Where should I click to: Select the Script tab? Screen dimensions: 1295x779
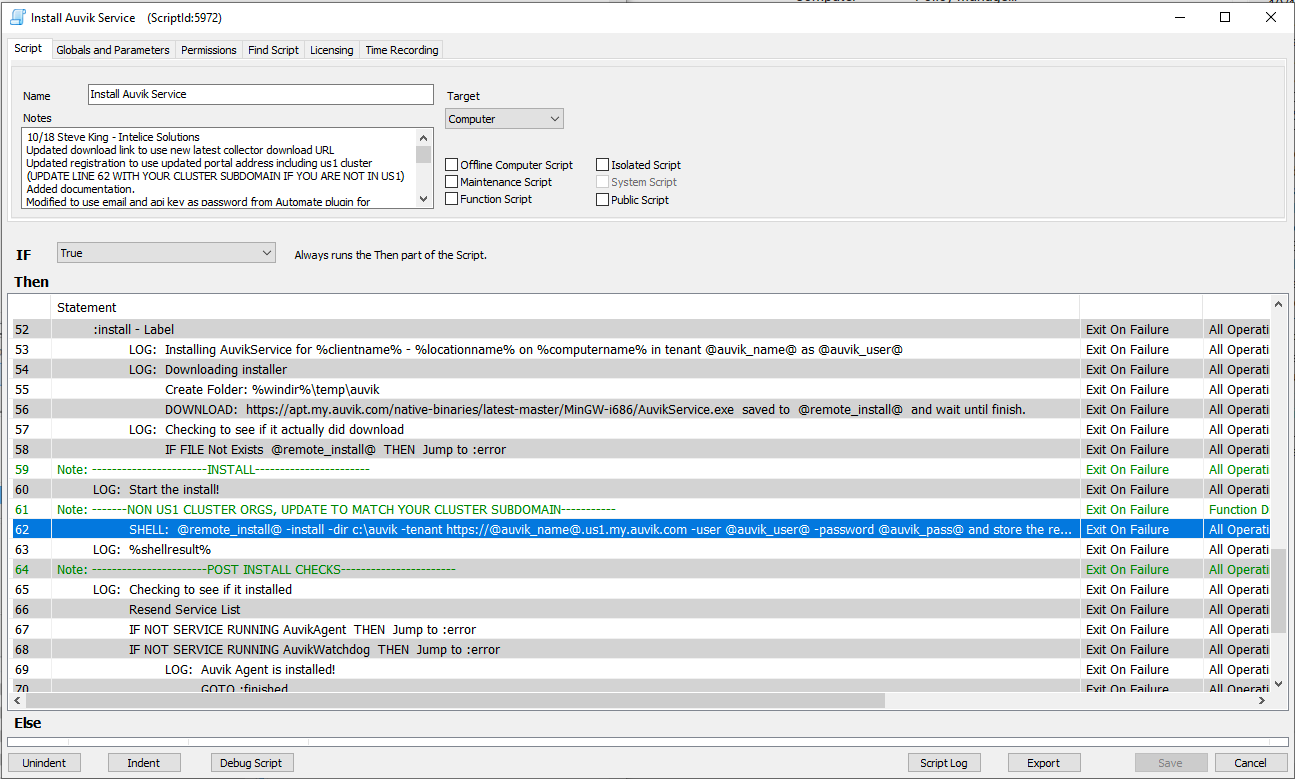coord(28,49)
